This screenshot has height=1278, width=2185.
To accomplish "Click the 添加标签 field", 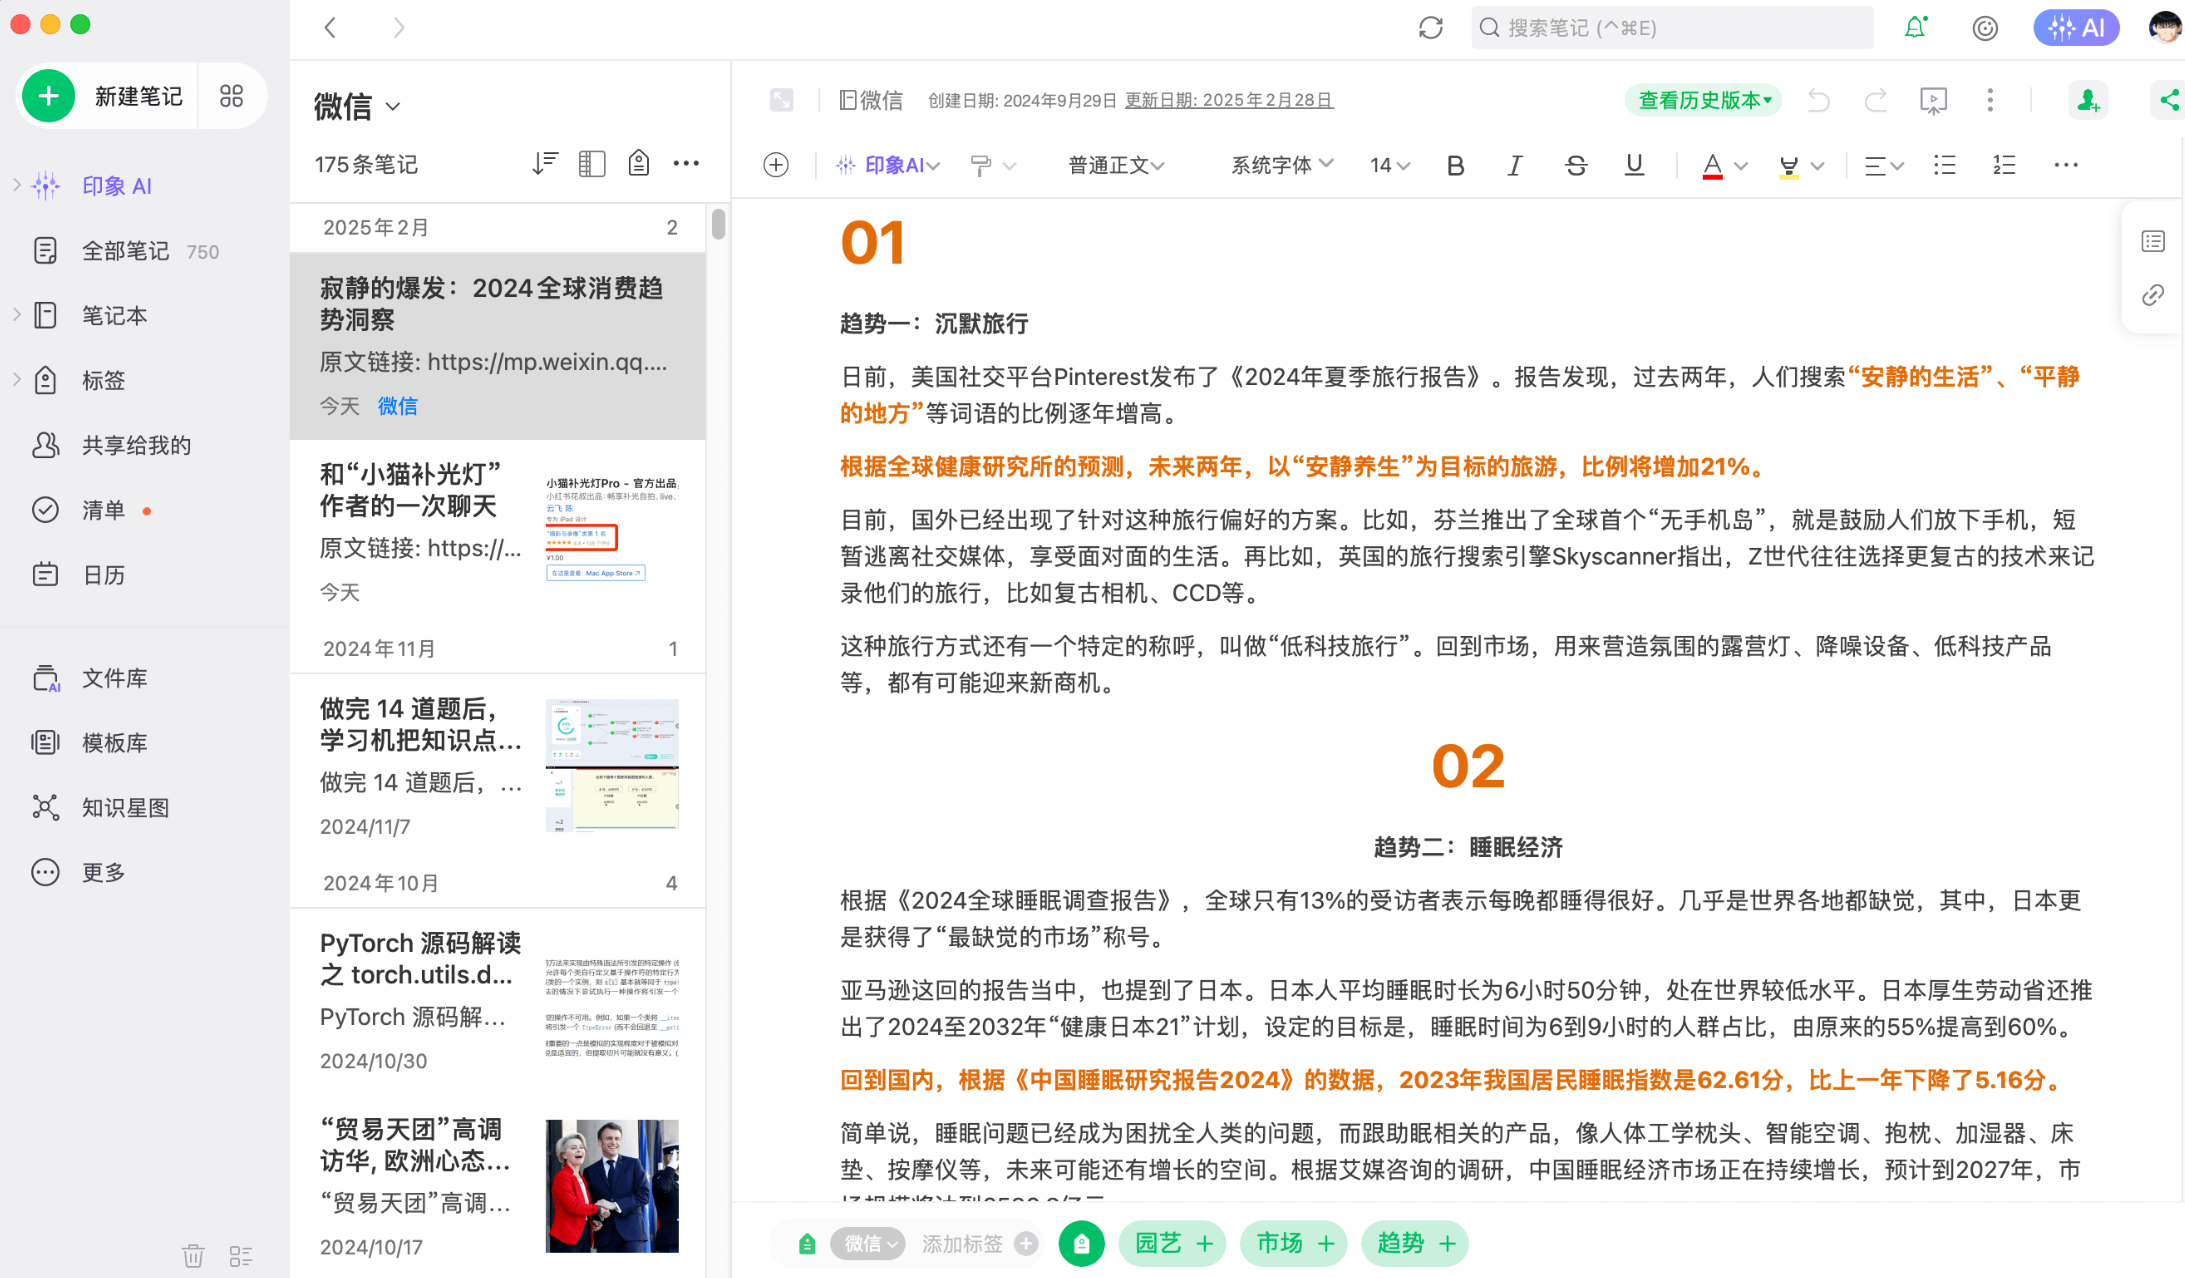I will point(962,1243).
